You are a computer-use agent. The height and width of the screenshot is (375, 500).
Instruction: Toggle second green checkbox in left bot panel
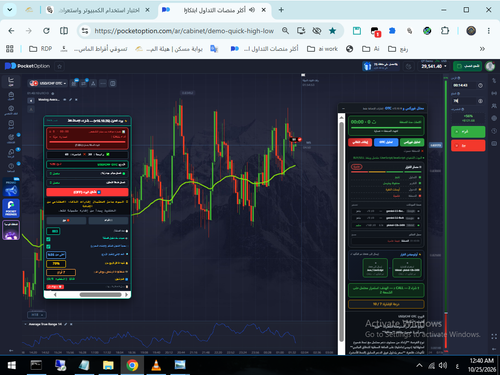(48, 246)
